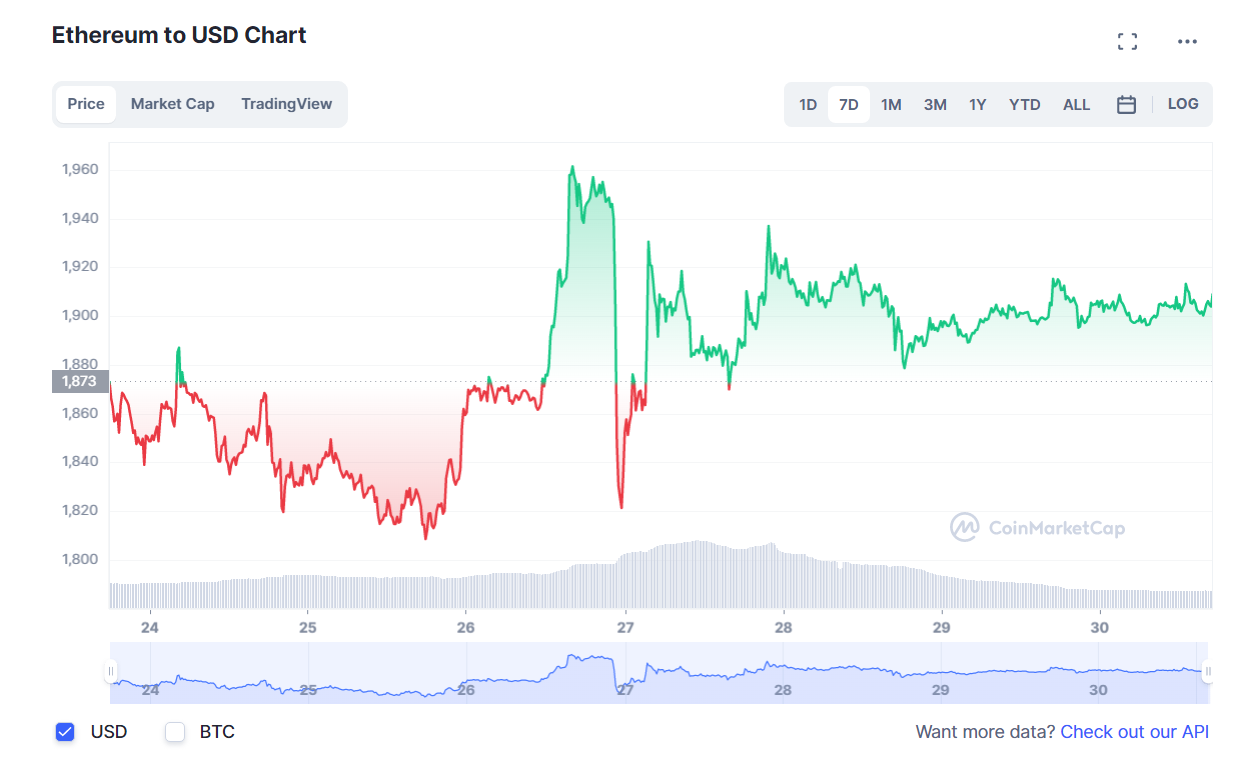Follow the 'Check out our API' link

click(1134, 732)
